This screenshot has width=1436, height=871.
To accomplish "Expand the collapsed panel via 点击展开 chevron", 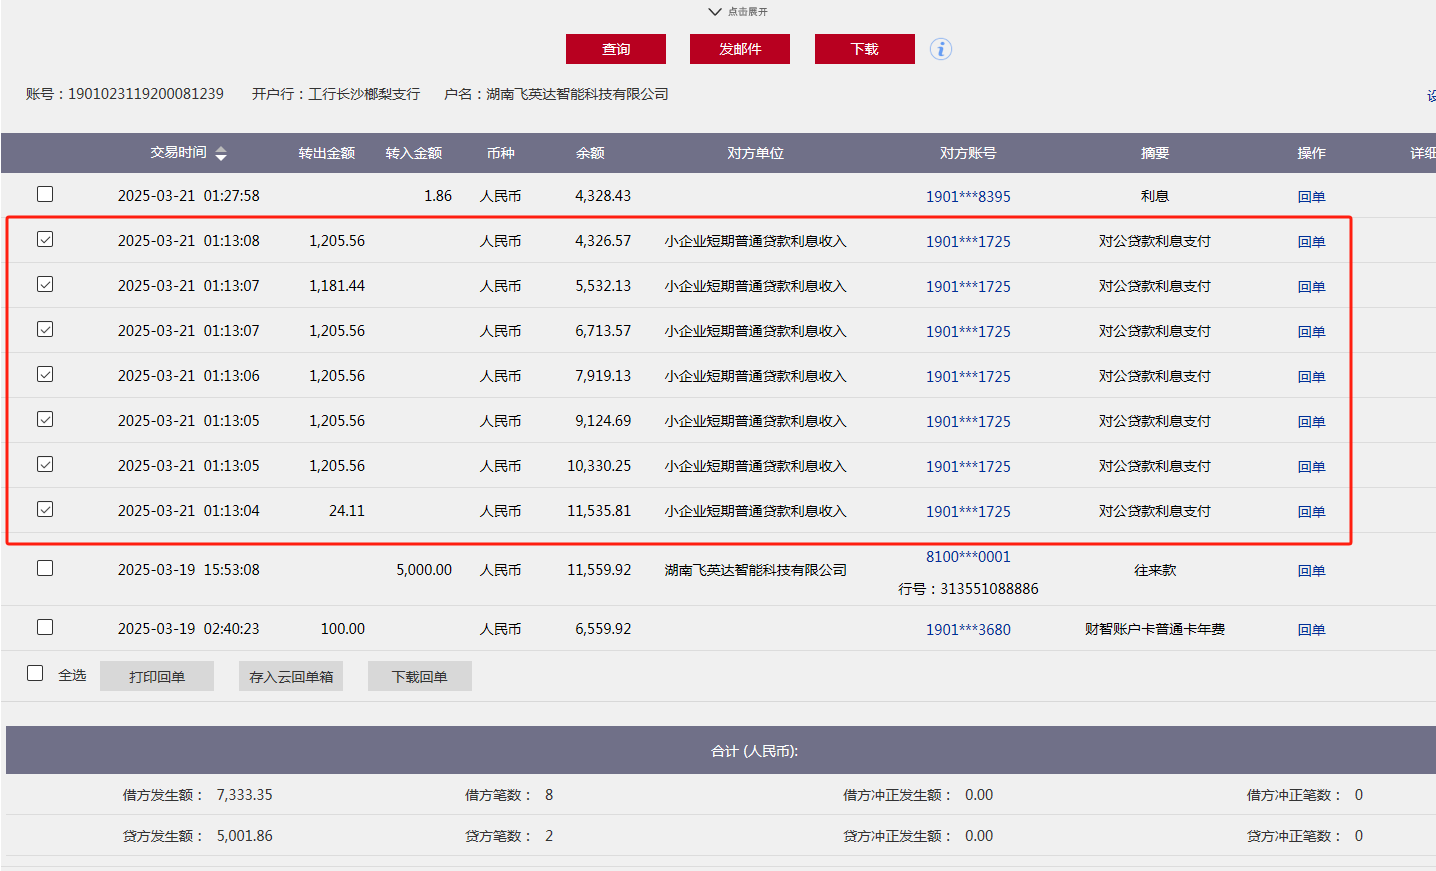I will click(714, 12).
